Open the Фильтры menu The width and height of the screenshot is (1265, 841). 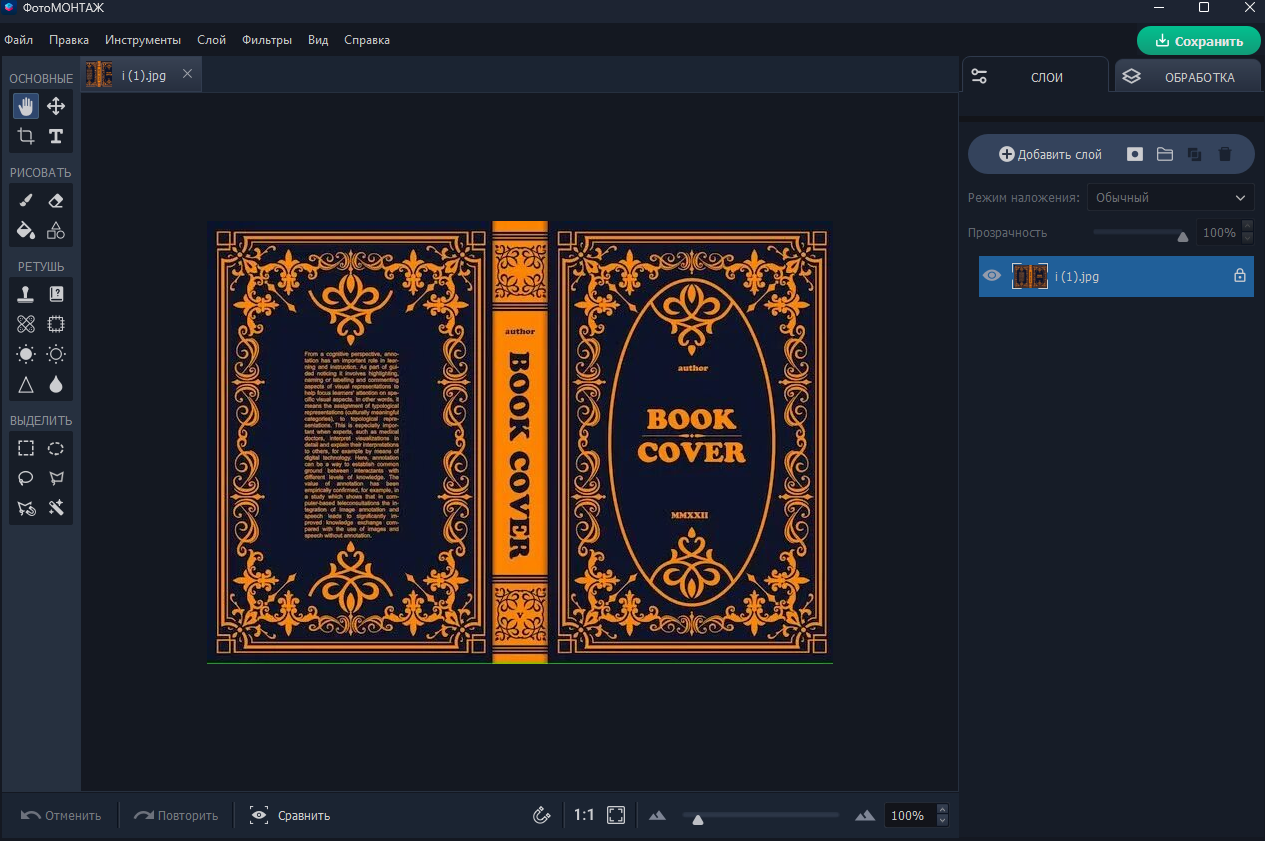pos(267,40)
